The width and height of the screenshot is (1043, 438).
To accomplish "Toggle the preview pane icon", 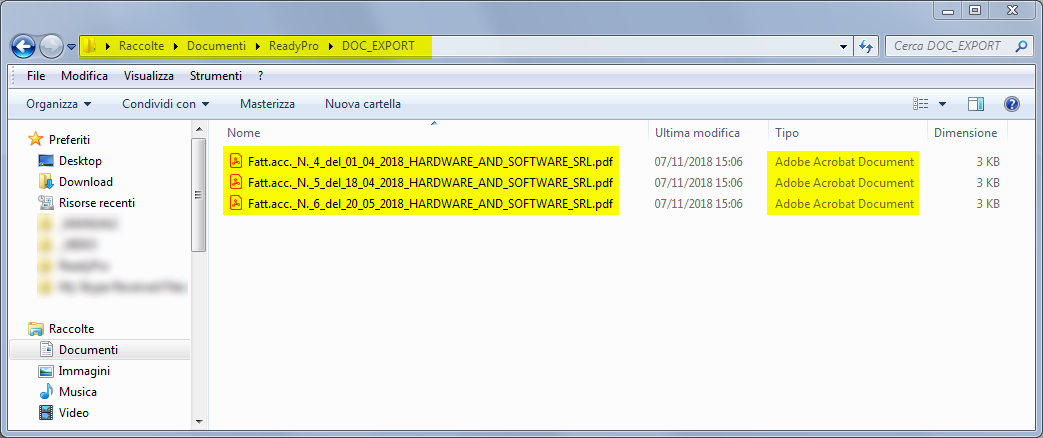I will point(976,104).
